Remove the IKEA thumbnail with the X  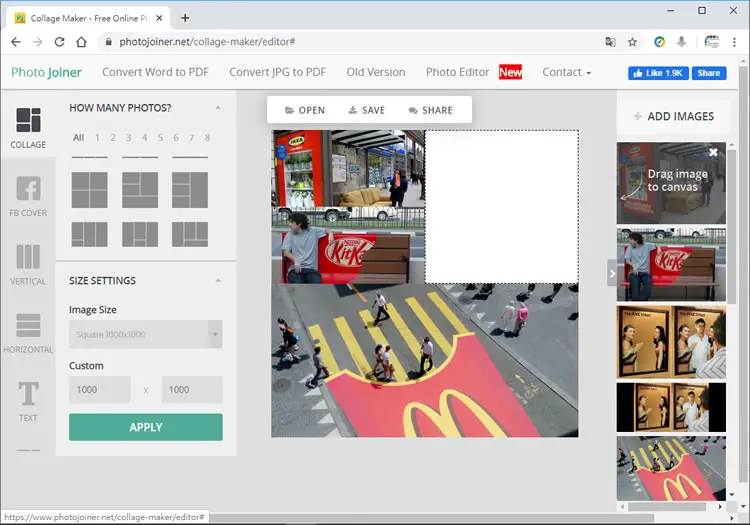click(713, 152)
